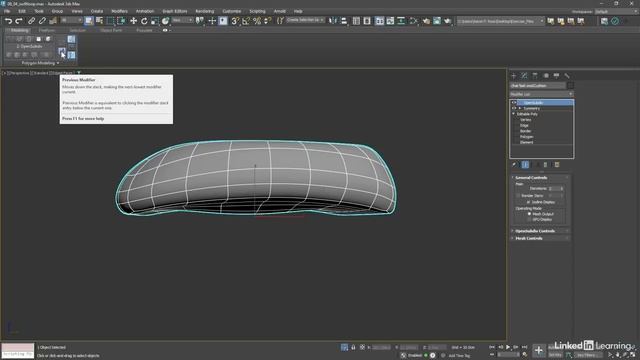Click the Play Animation button

[508, 347]
